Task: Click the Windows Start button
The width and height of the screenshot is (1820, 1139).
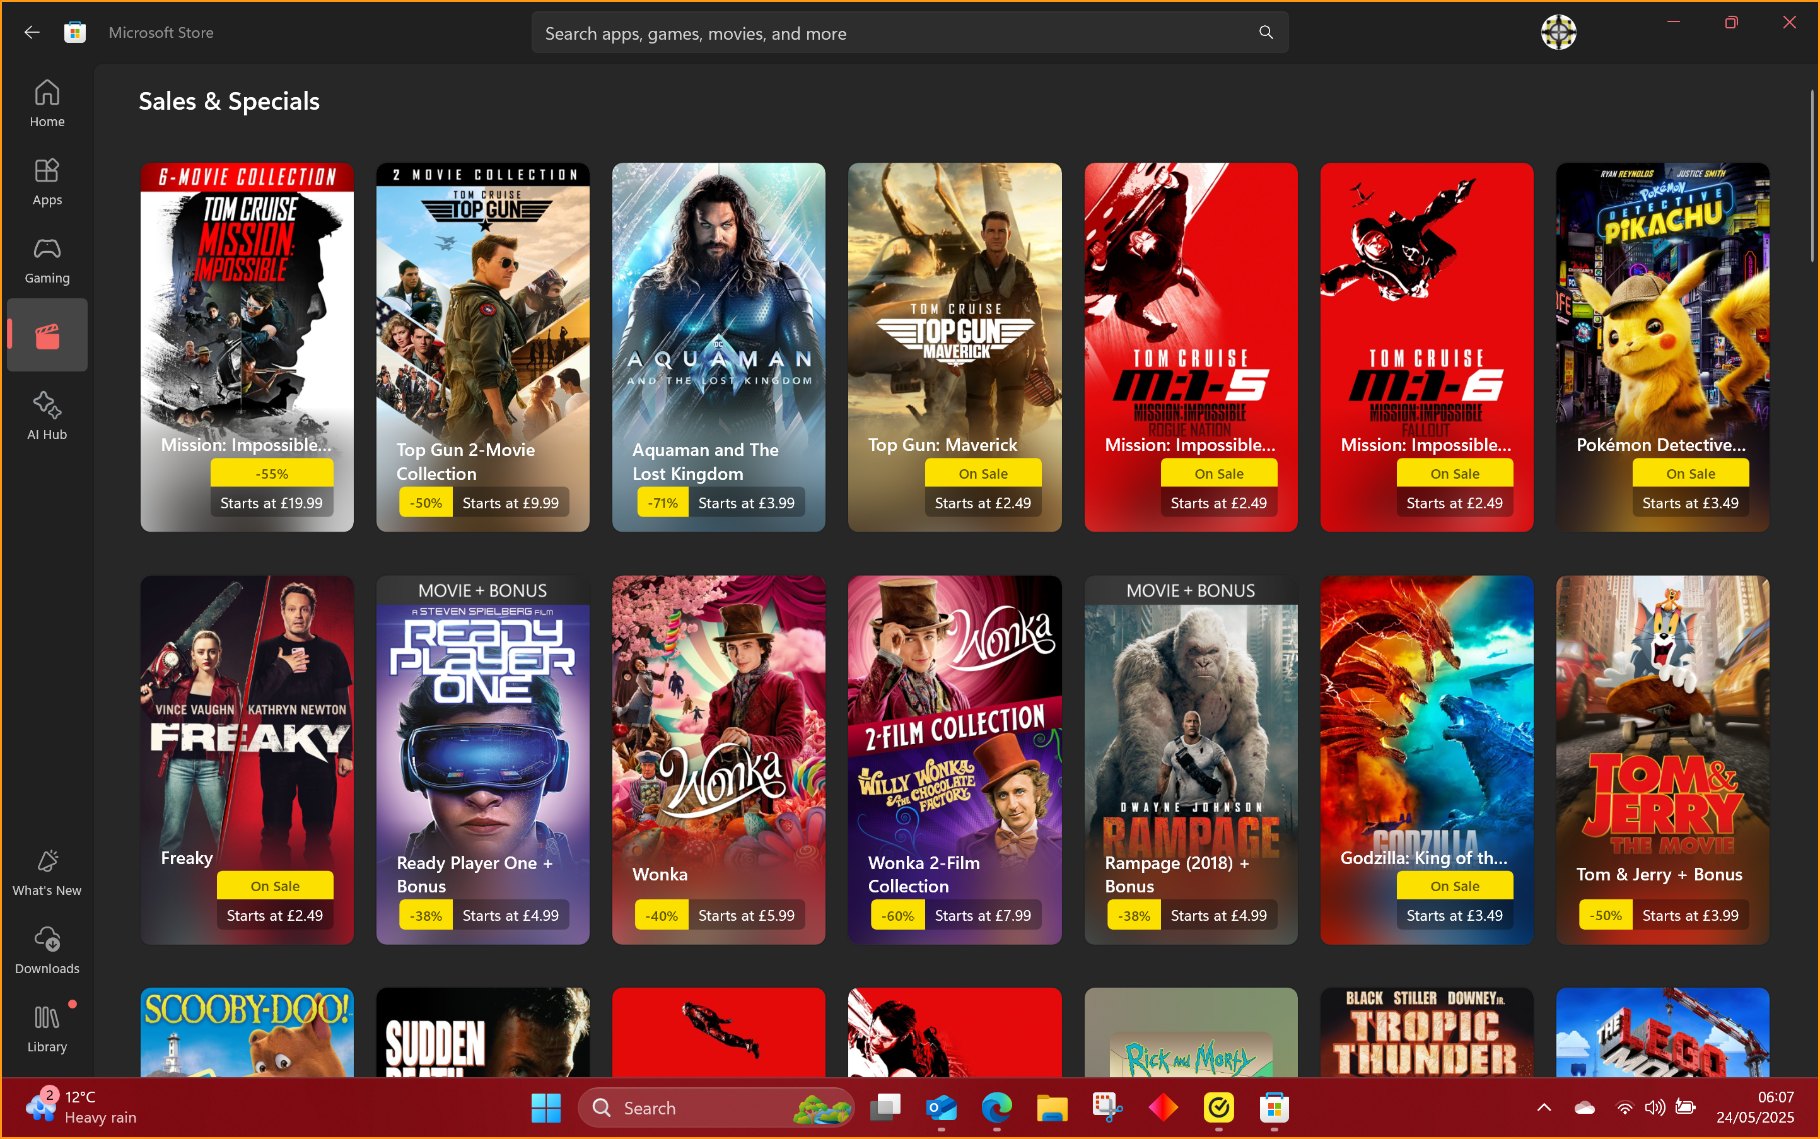Action: click(x=546, y=1108)
